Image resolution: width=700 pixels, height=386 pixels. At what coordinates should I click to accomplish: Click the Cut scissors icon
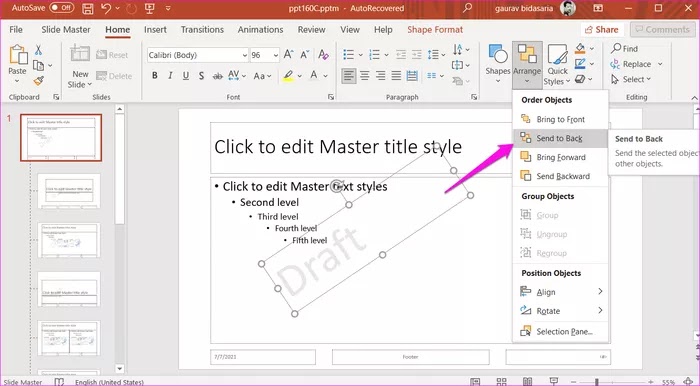(x=38, y=50)
